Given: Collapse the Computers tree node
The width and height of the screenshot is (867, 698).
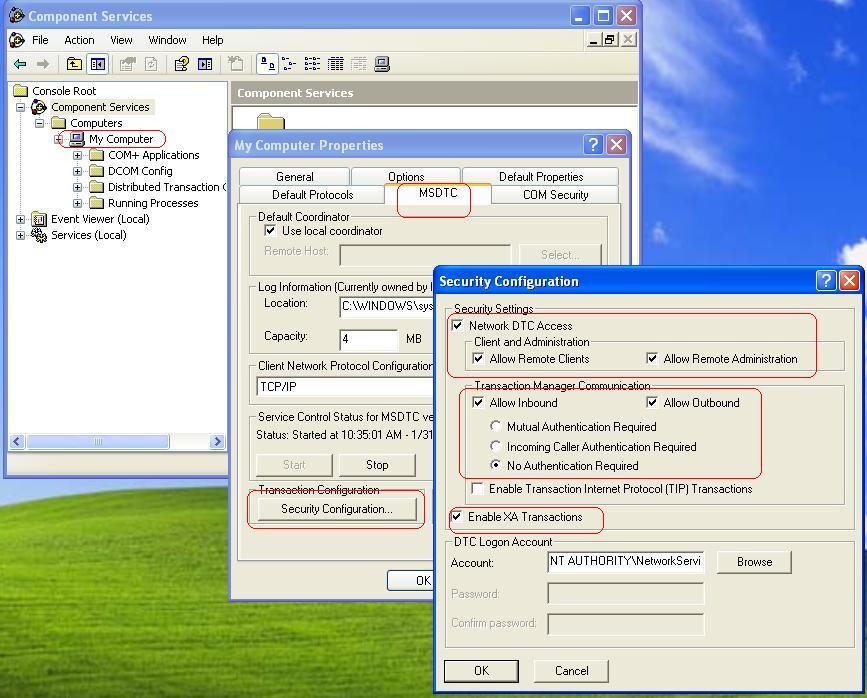Looking at the screenshot, I should point(39,123).
